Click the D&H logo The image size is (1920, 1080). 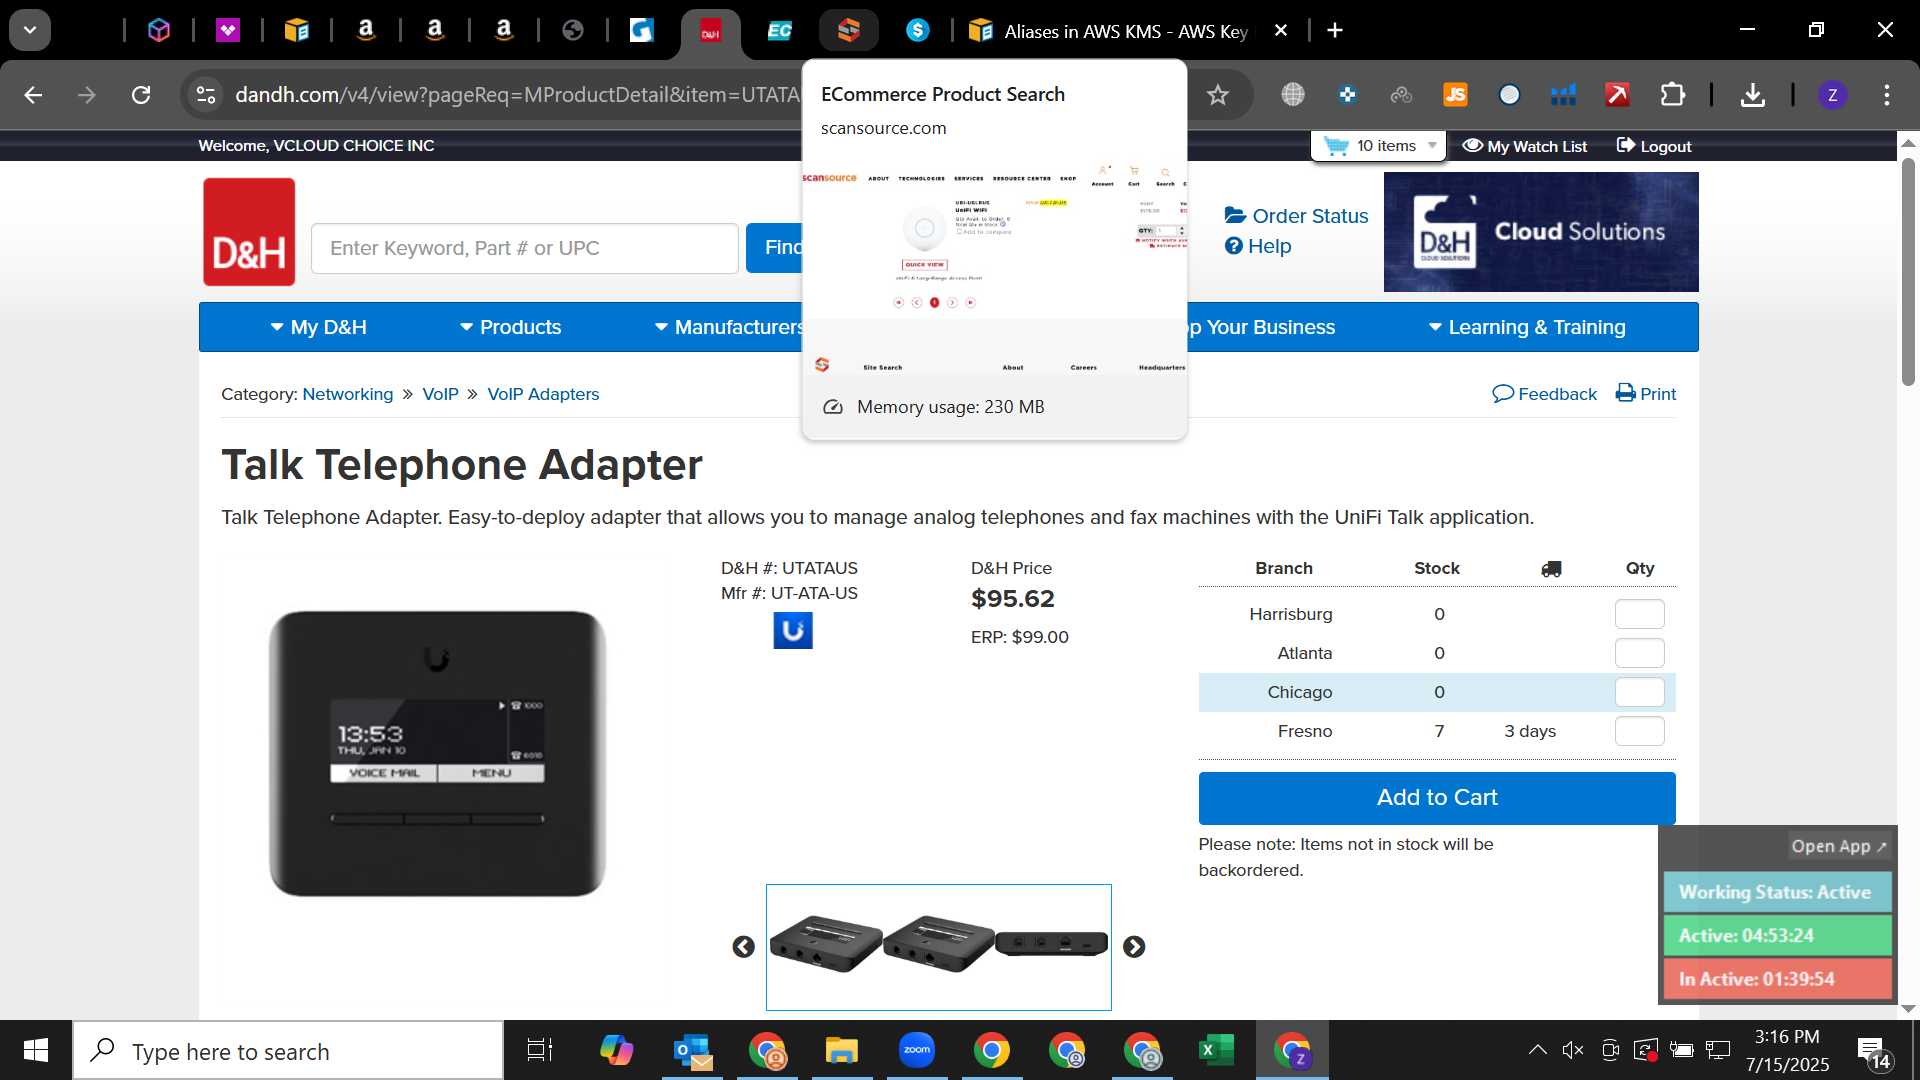(x=249, y=232)
